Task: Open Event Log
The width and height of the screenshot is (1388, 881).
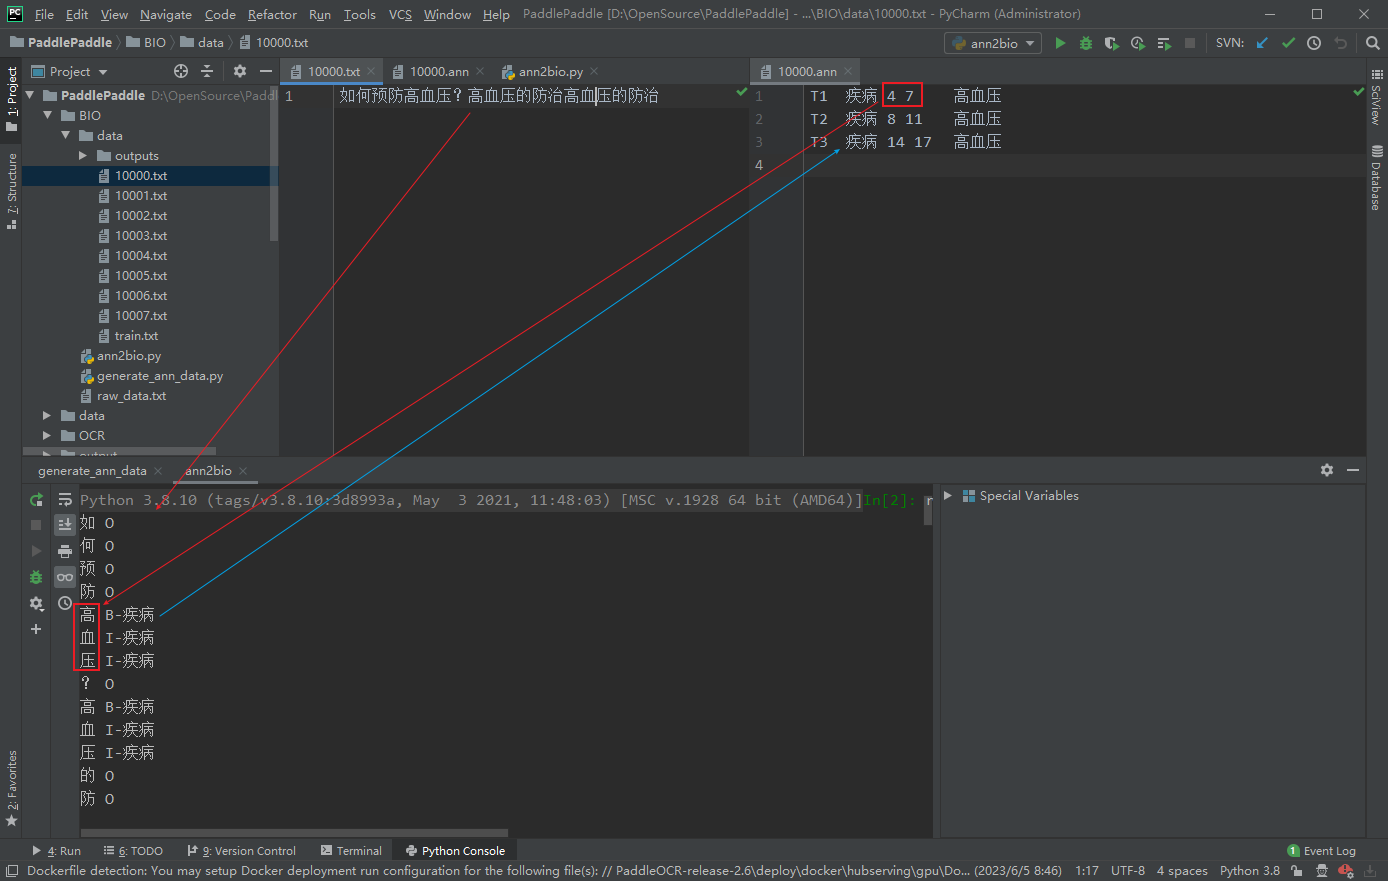Action: [1322, 851]
